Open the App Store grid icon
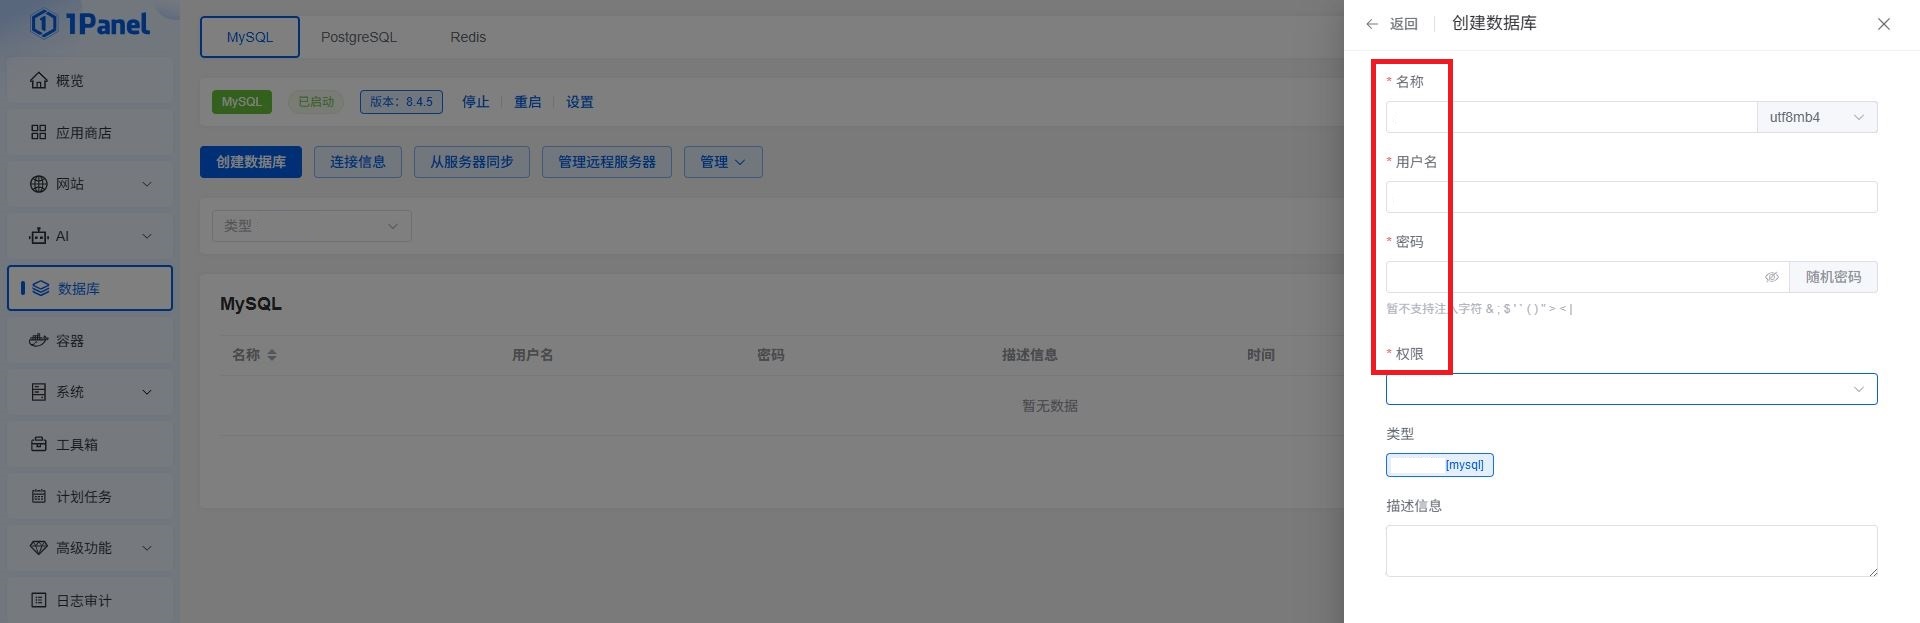 [x=39, y=132]
